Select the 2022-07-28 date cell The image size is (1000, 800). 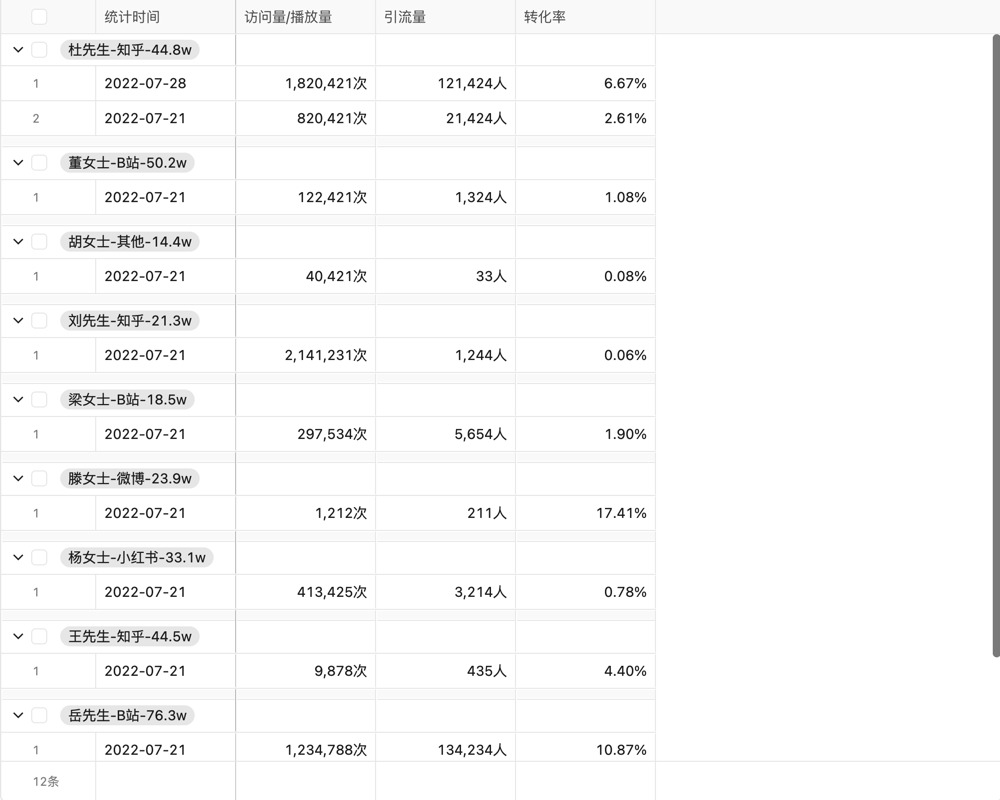coord(145,84)
